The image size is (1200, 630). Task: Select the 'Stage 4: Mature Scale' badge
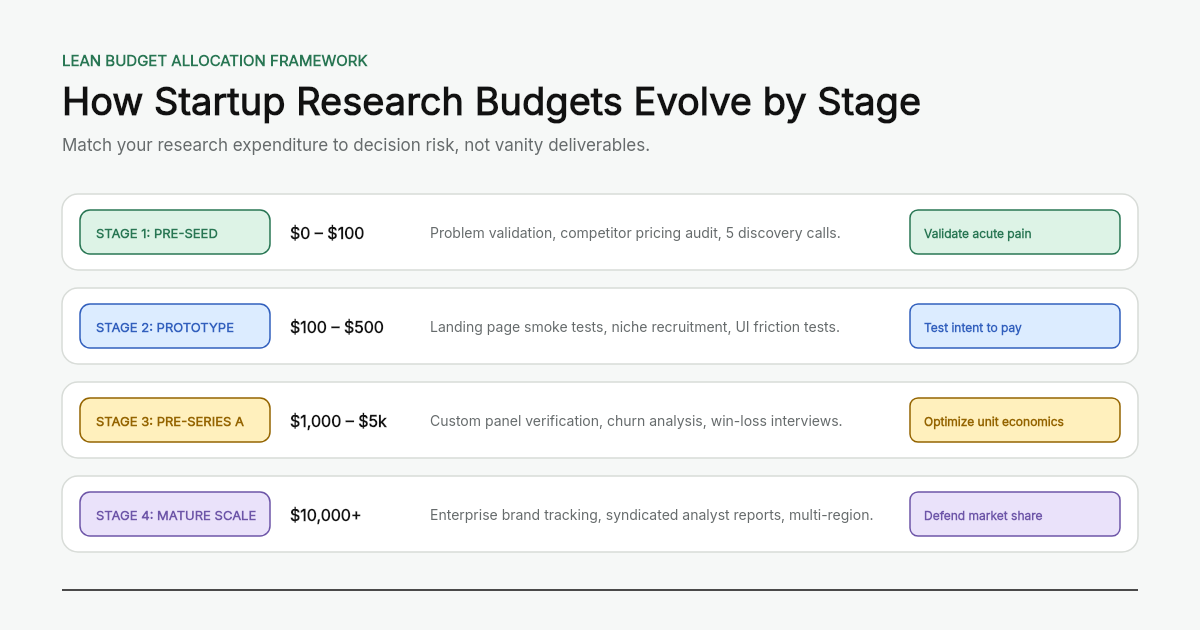(175, 514)
